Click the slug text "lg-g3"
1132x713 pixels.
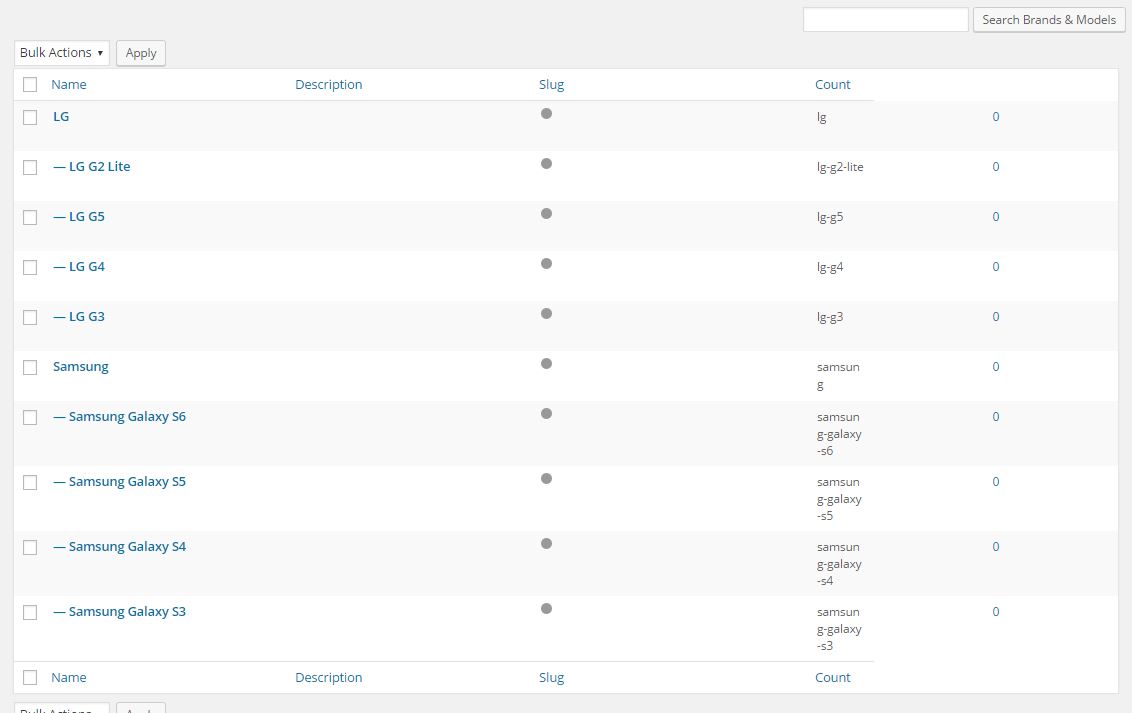point(830,318)
